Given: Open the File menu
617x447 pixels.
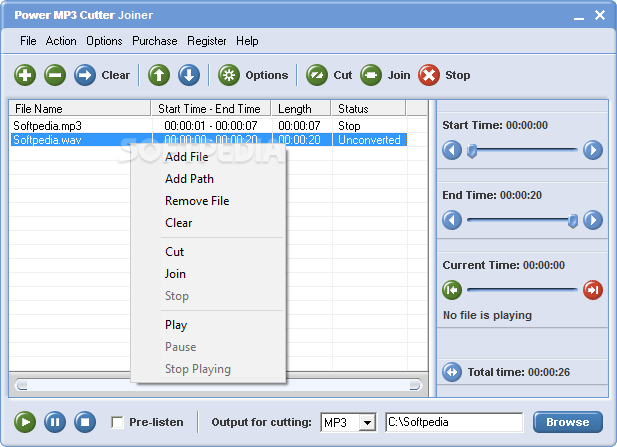Looking at the screenshot, I should 28,41.
